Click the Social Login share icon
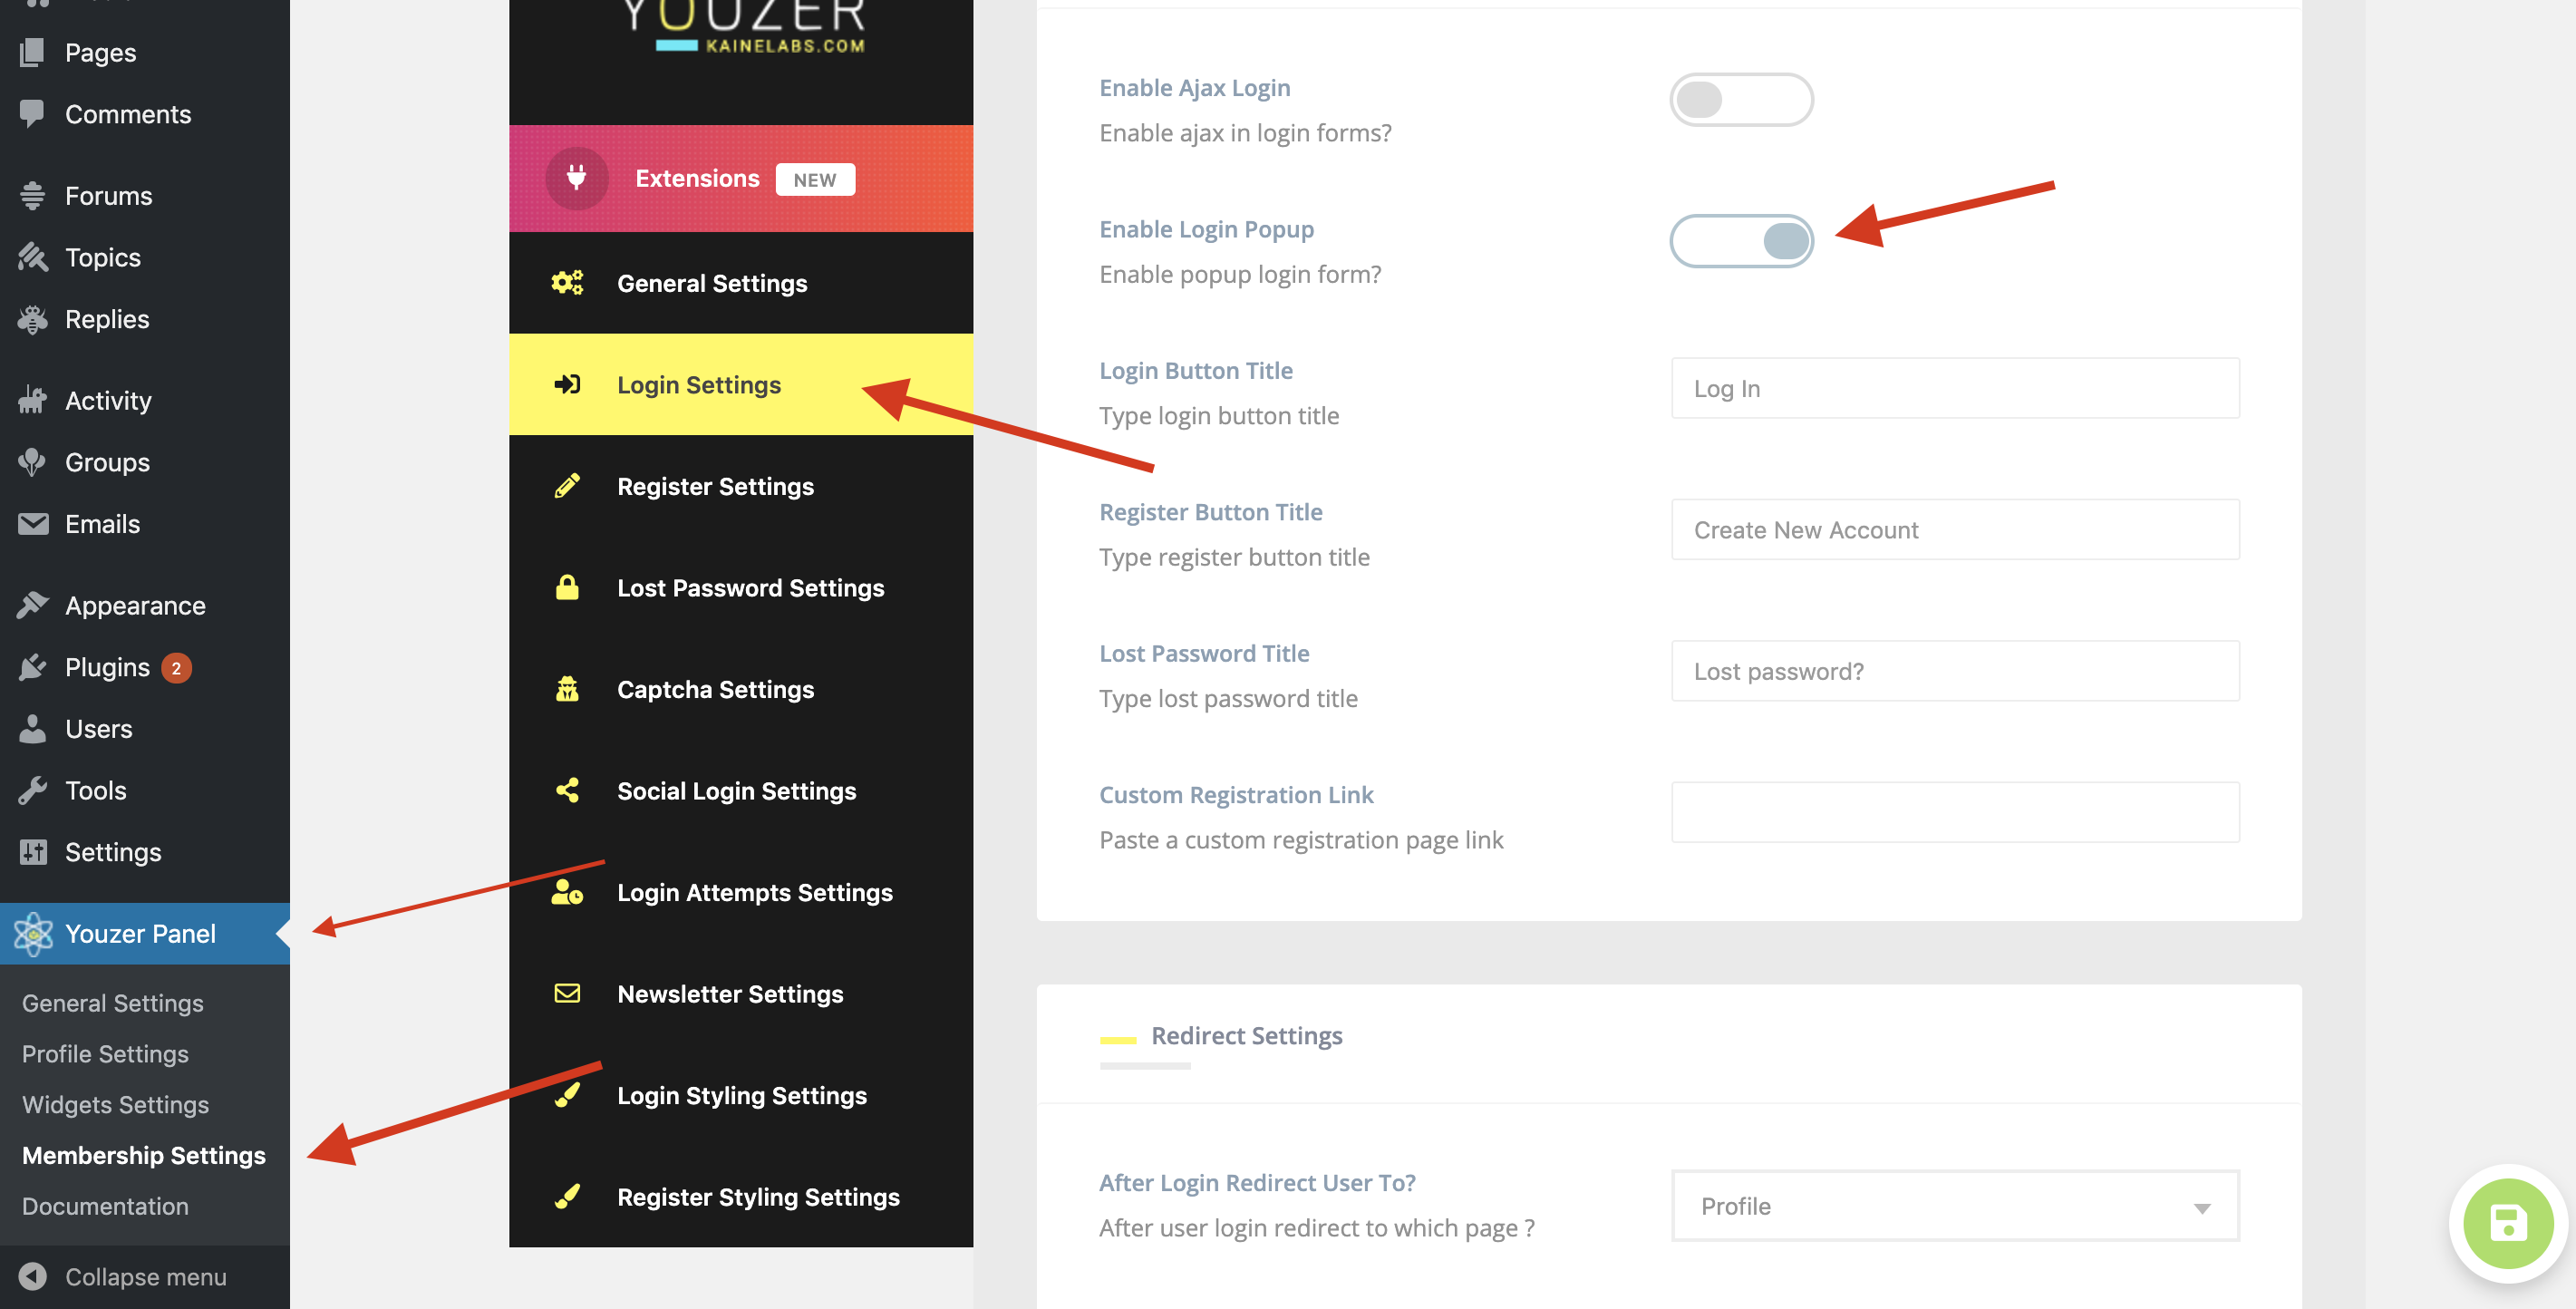 567,788
